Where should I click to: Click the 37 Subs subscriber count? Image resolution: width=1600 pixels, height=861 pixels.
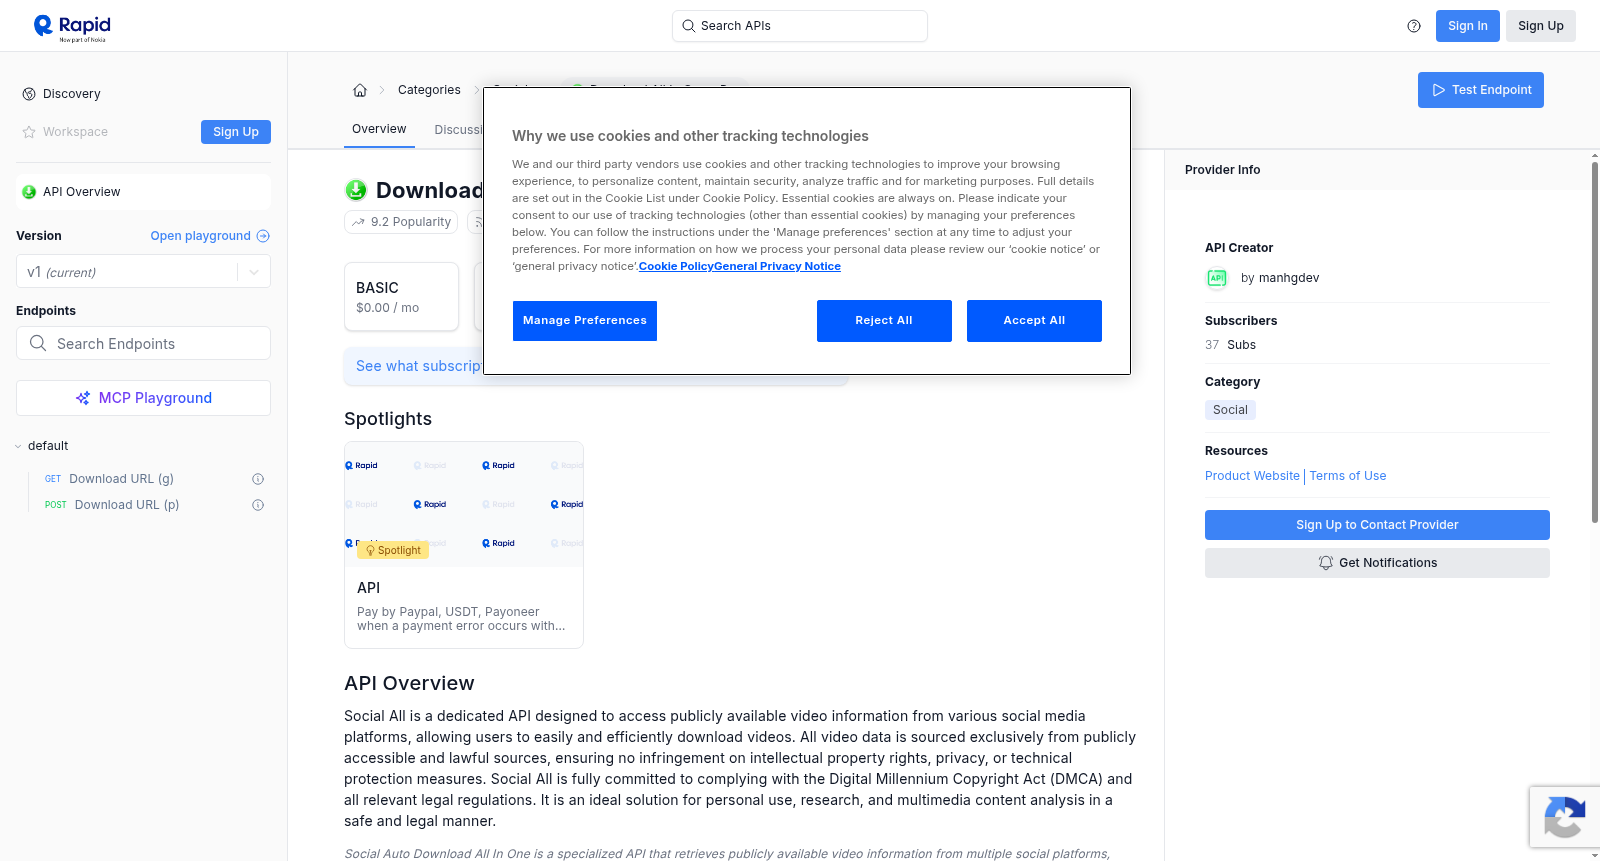point(1230,345)
